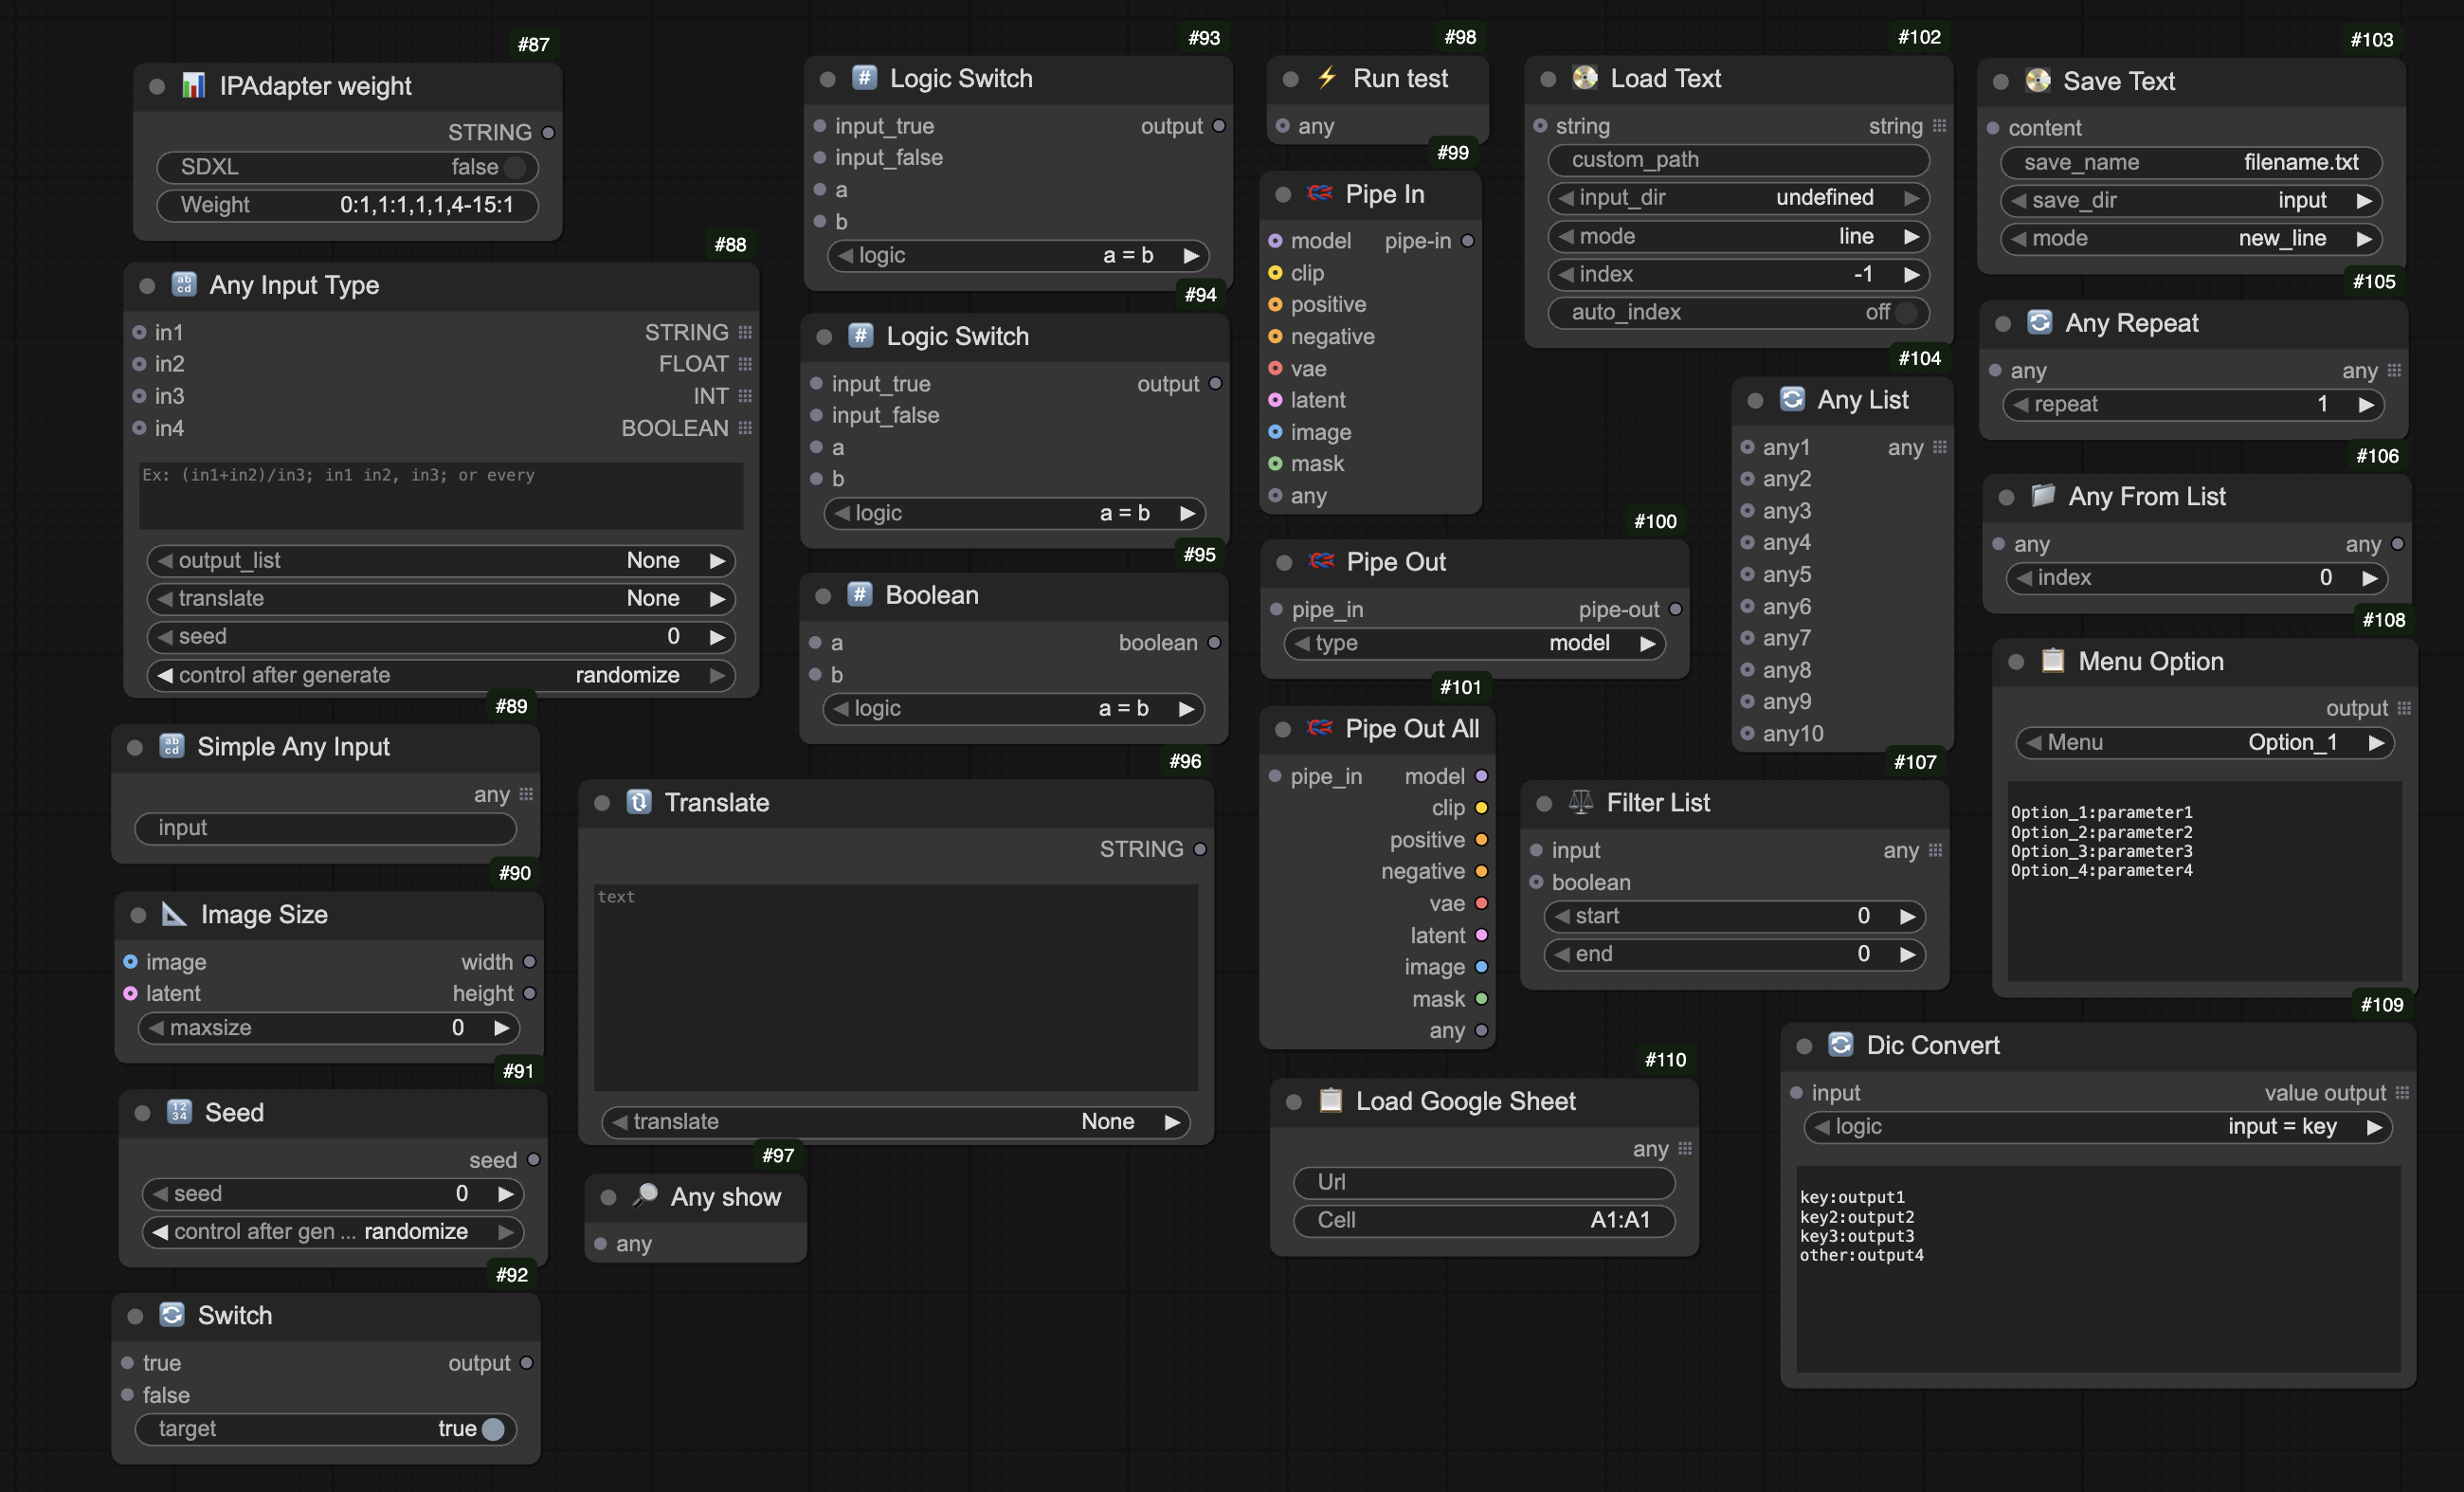The width and height of the screenshot is (2464, 1492).
Task: Click the Weight field in IPAdapter weight
Action: tap(347, 205)
